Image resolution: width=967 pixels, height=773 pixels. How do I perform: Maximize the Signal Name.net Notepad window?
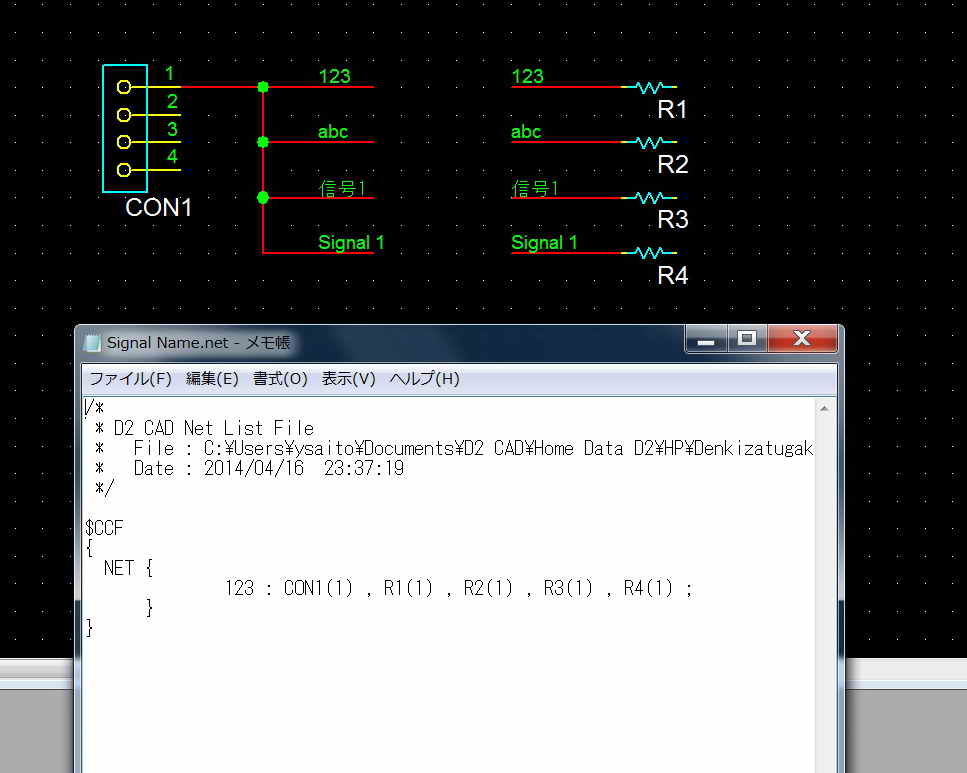[x=747, y=339]
